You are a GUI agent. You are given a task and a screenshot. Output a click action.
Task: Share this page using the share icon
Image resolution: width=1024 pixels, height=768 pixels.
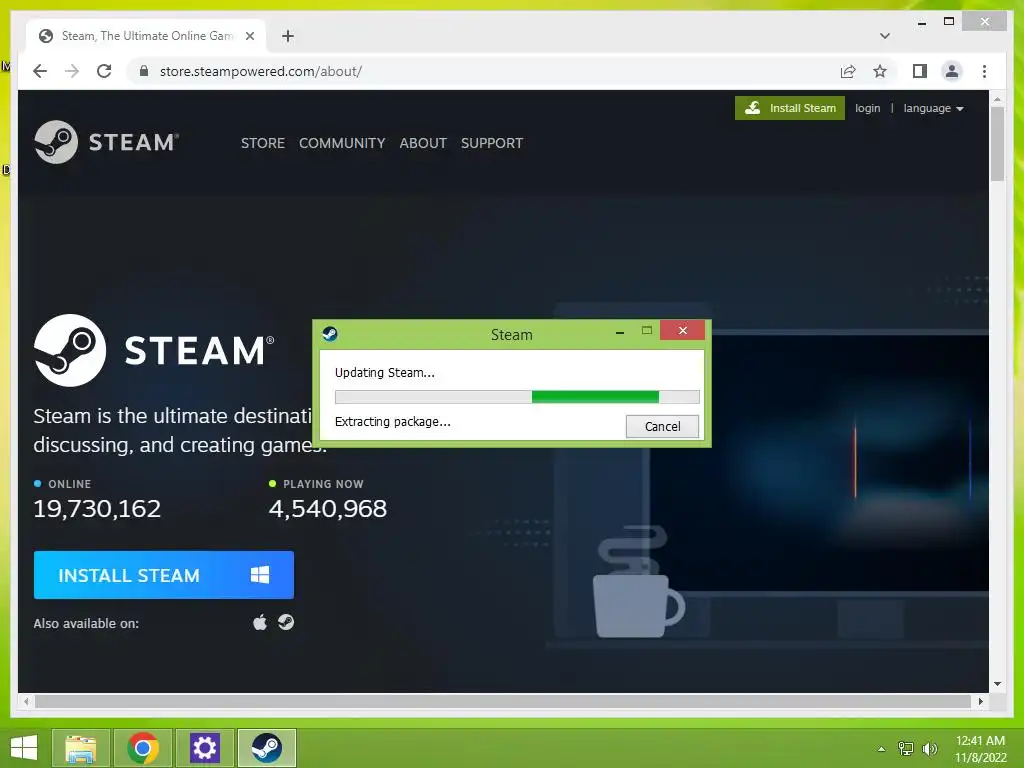click(848, 71)
